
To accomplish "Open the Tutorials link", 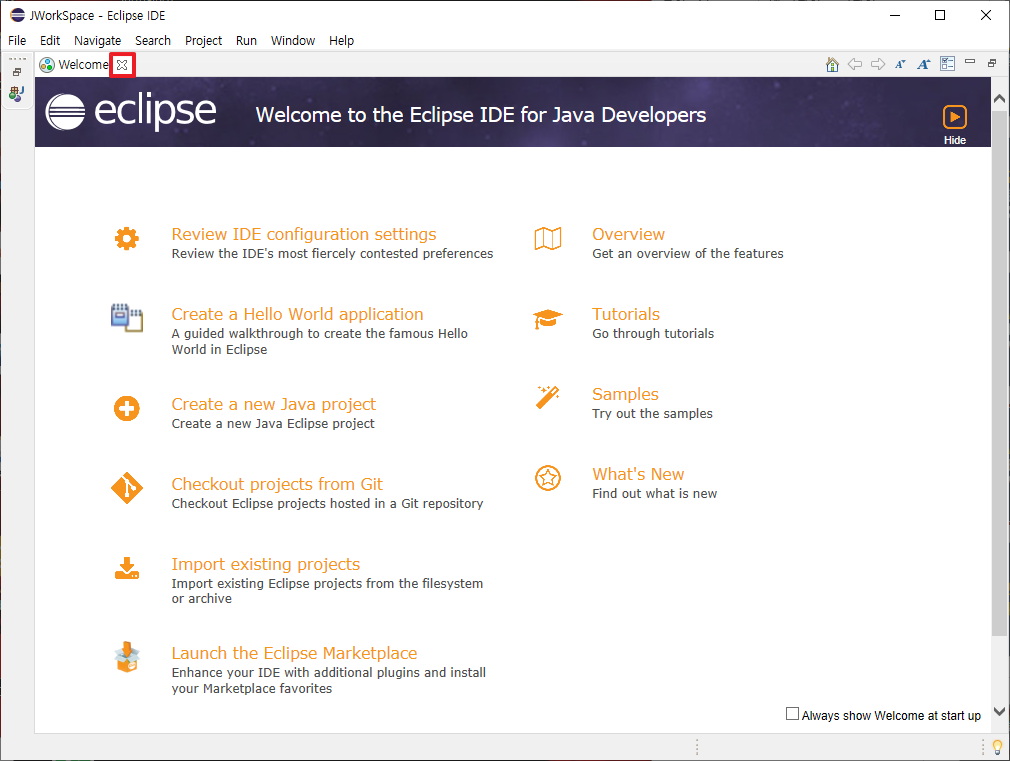I will (626, 314).
